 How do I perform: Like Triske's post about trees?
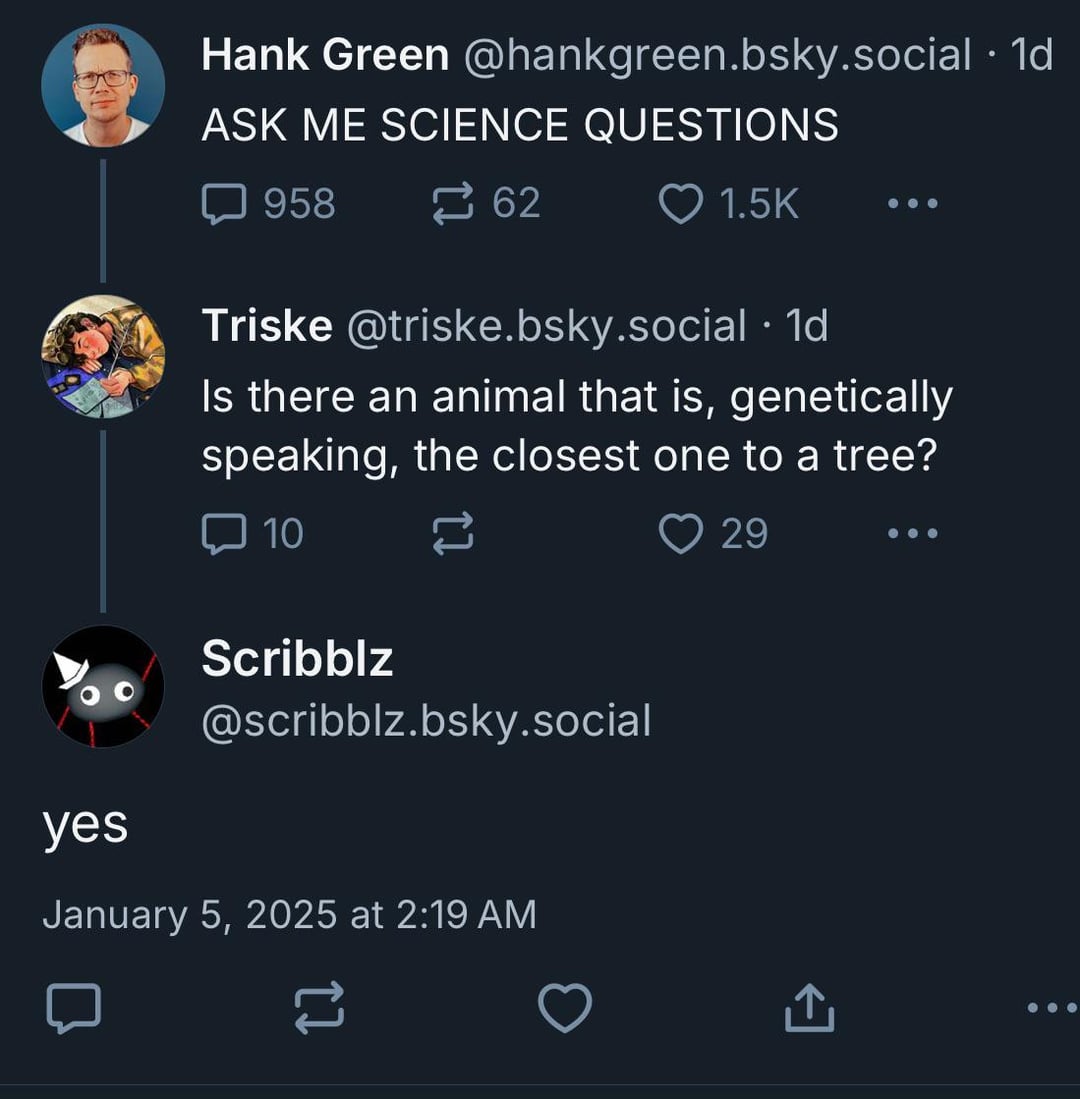point(681,533)
